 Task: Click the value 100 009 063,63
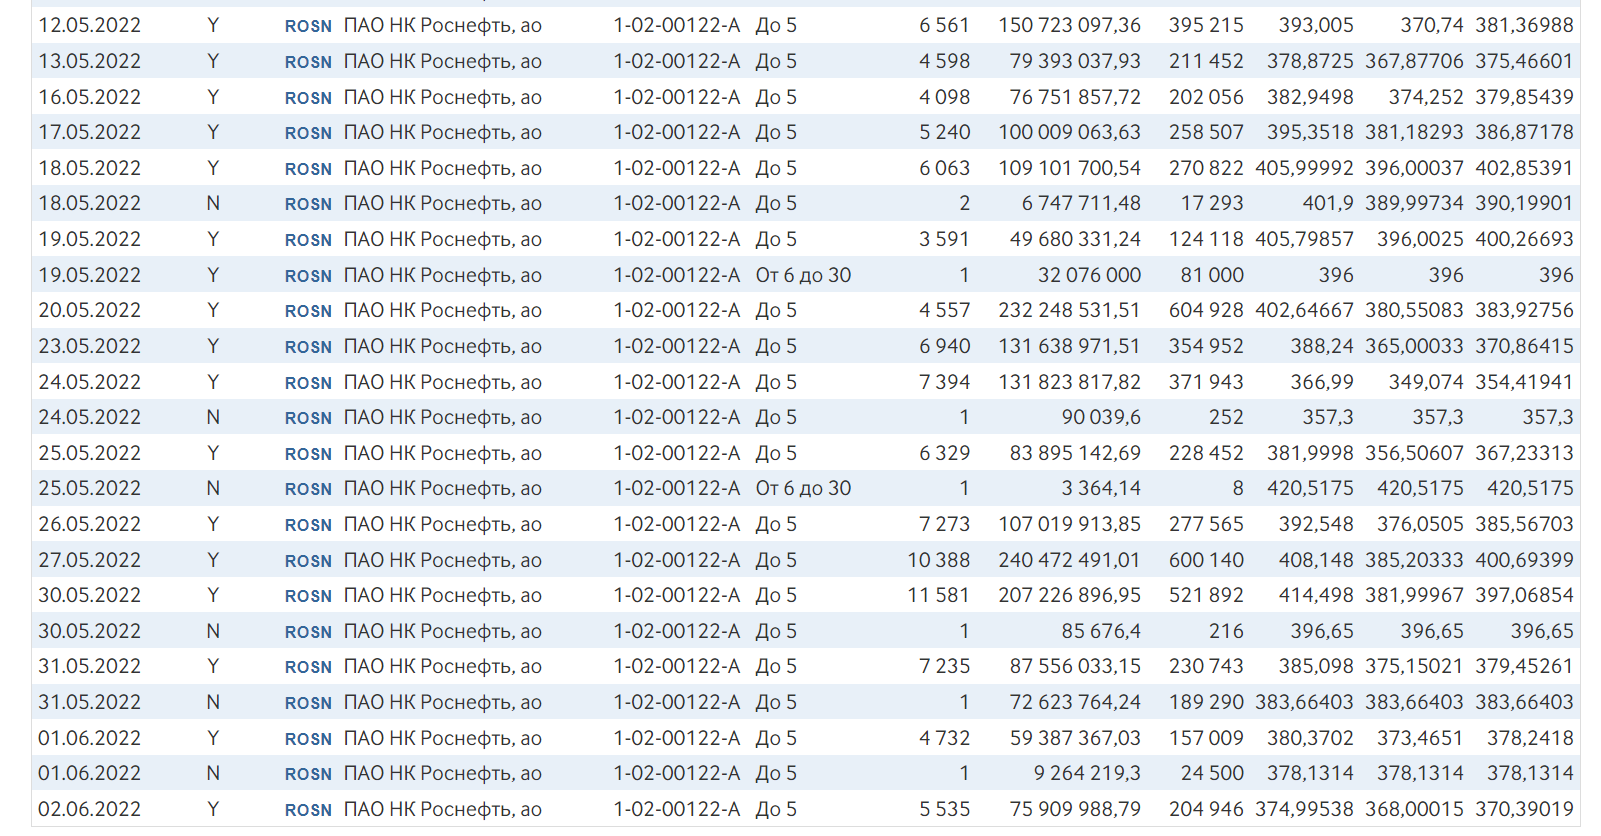1069,132
